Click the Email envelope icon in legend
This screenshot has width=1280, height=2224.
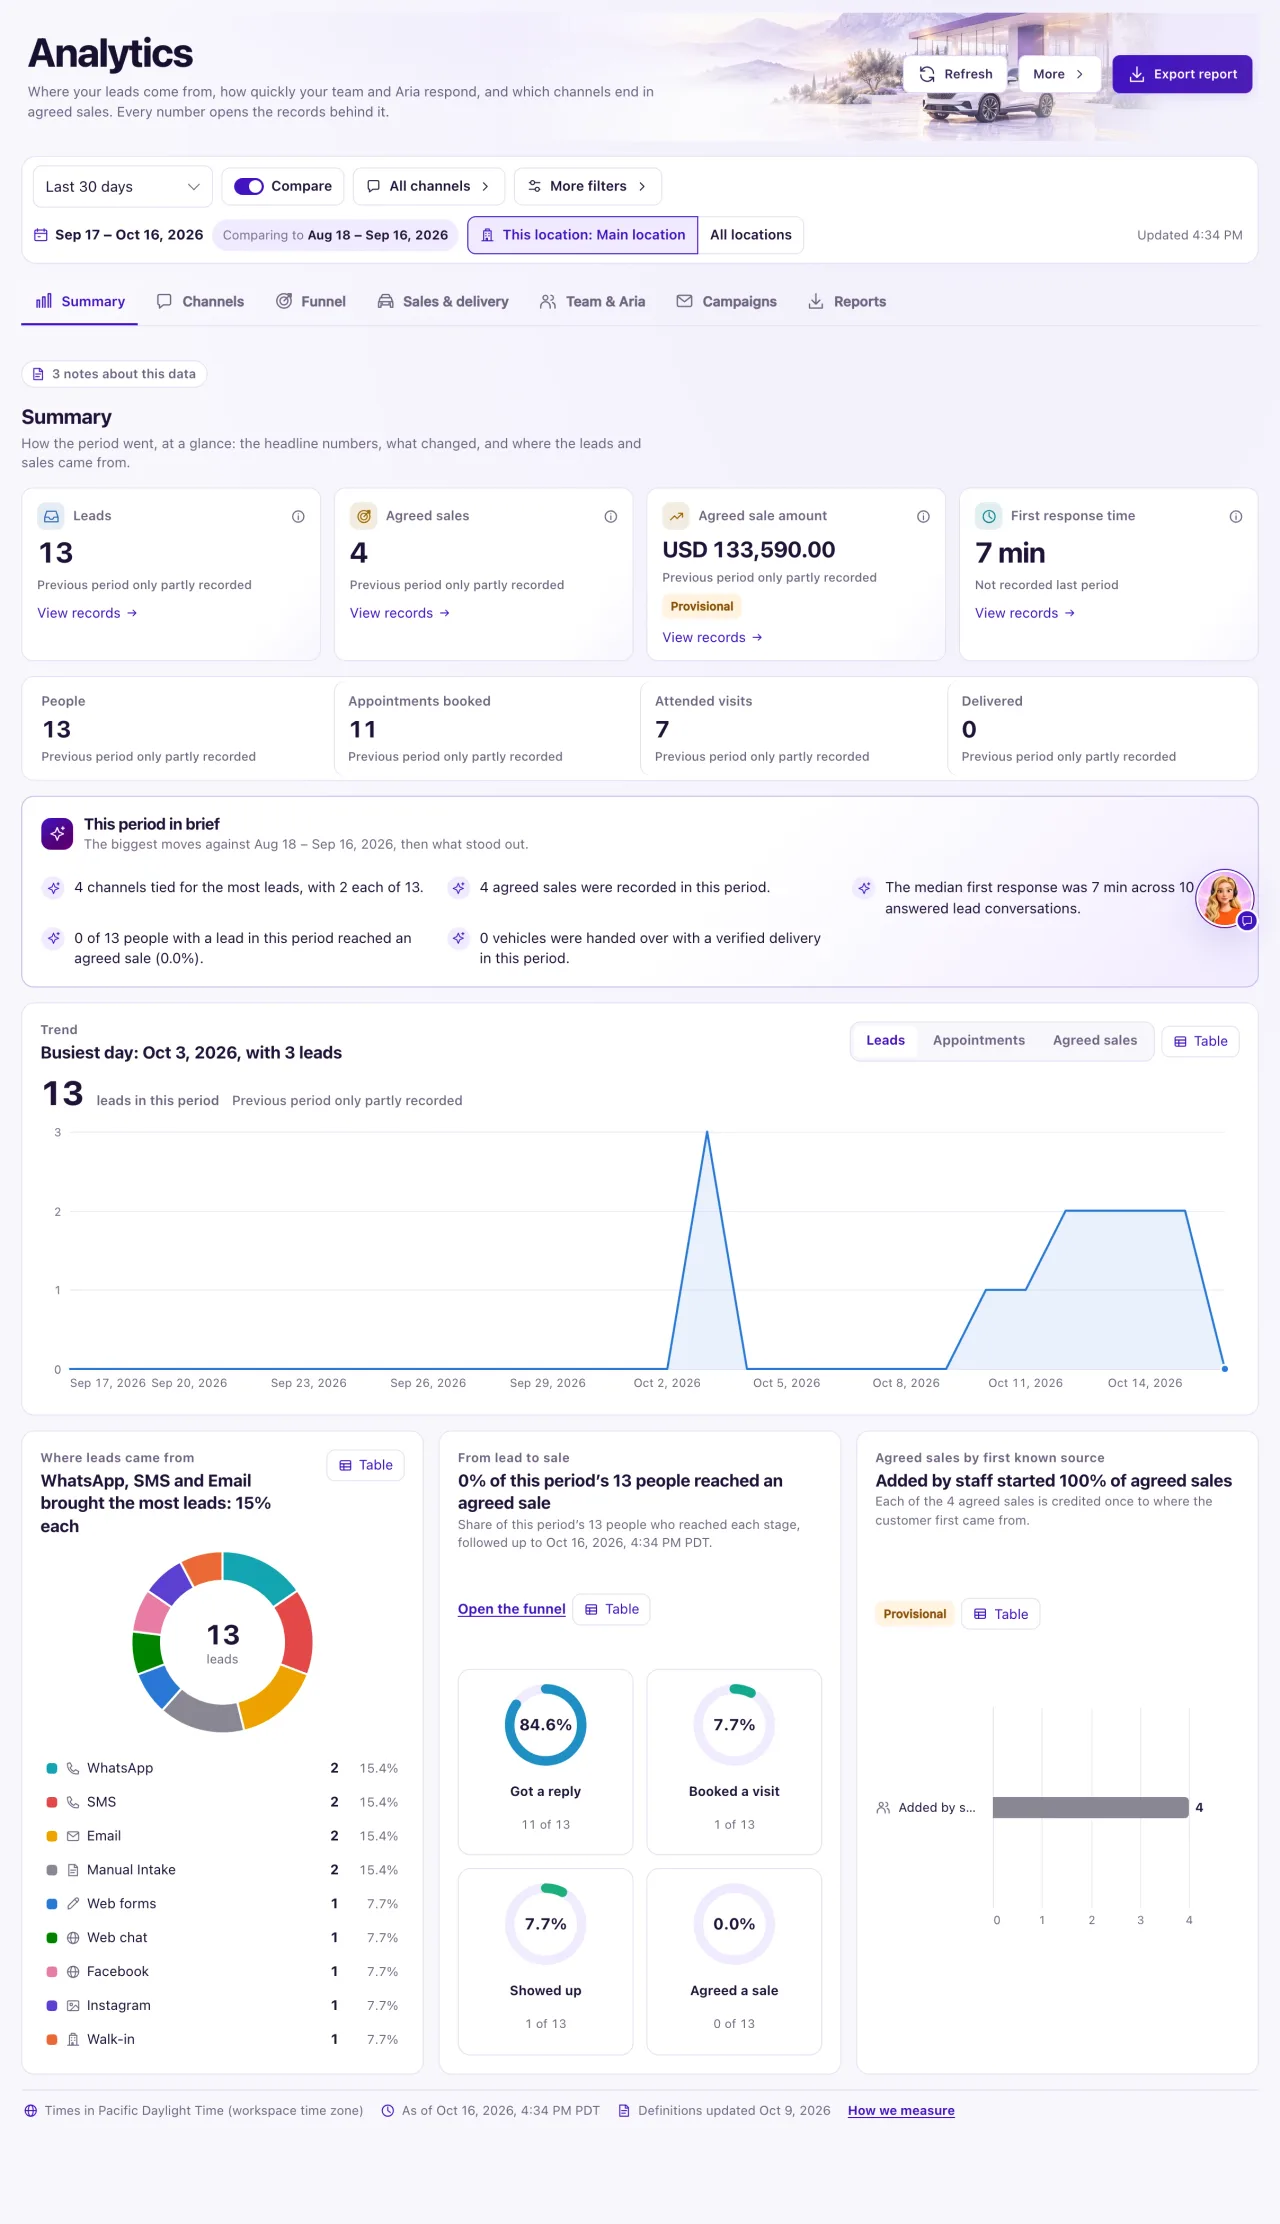click(73, 1836)
